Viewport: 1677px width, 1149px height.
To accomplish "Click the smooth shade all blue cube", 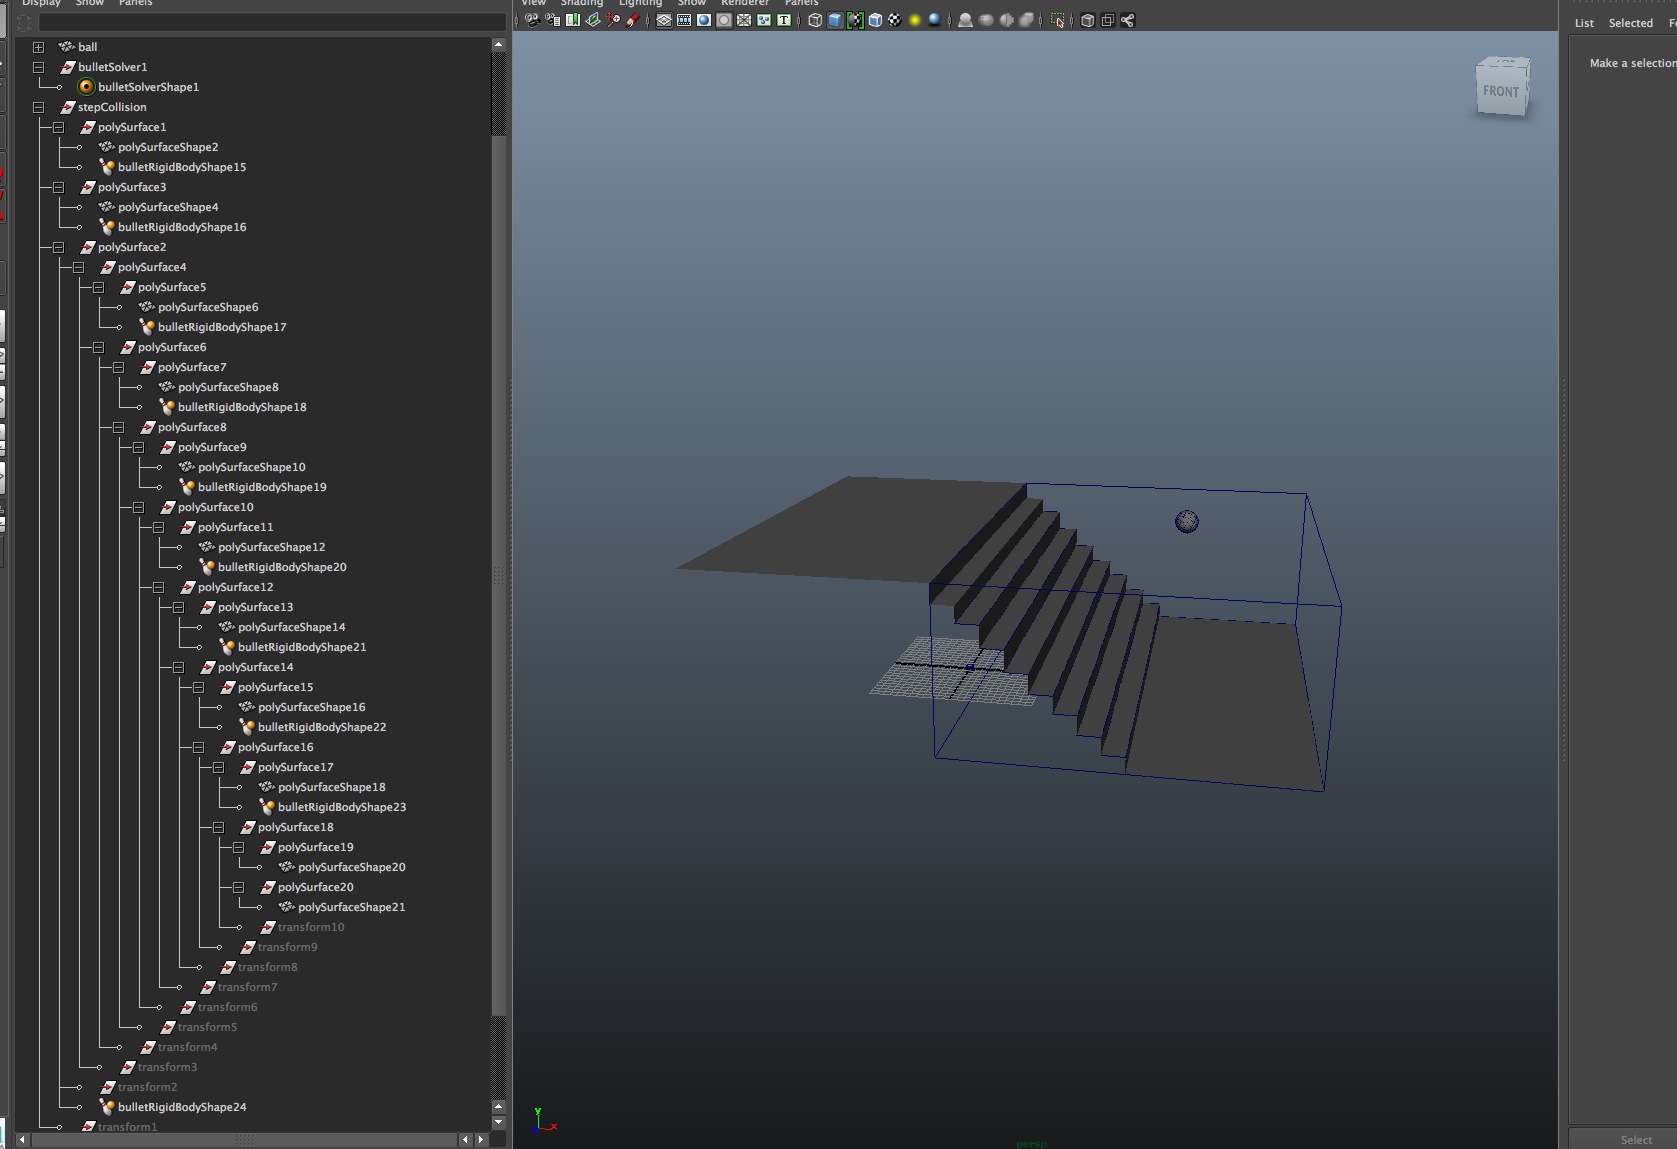I will (x=835, y=20).
